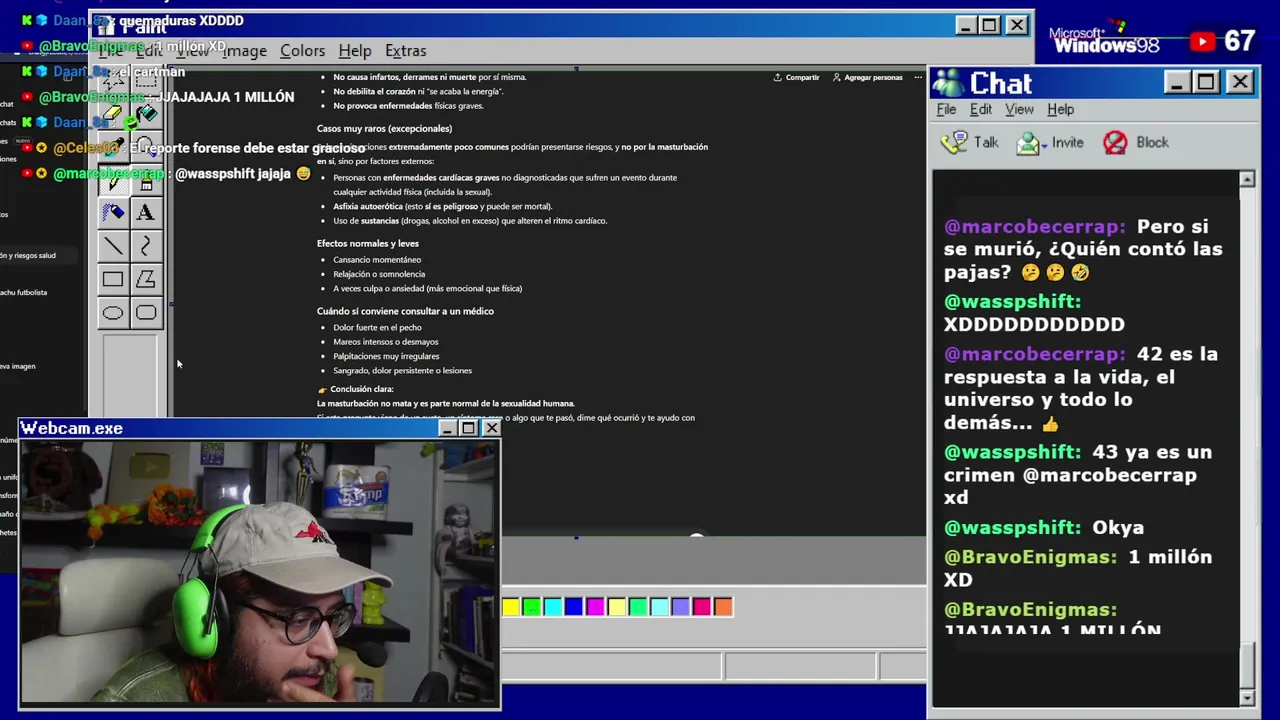Click the '42 es la respuesta a la vida' message
The width and height of the screenshot is (1280, 720).
pos(1081,388)
